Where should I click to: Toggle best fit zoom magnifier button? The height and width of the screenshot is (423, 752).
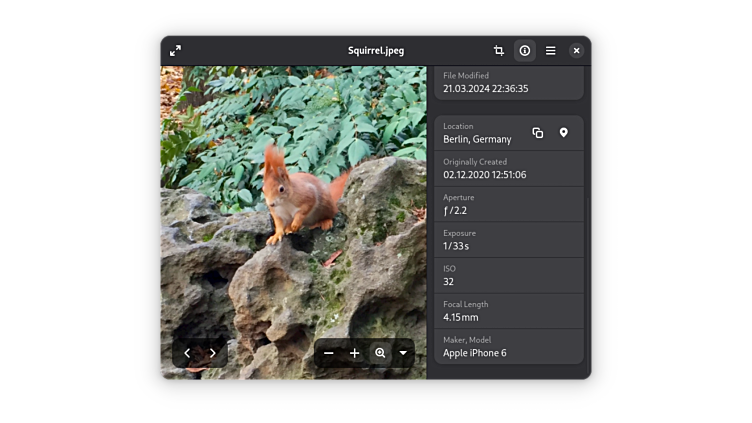pos(380,353)
